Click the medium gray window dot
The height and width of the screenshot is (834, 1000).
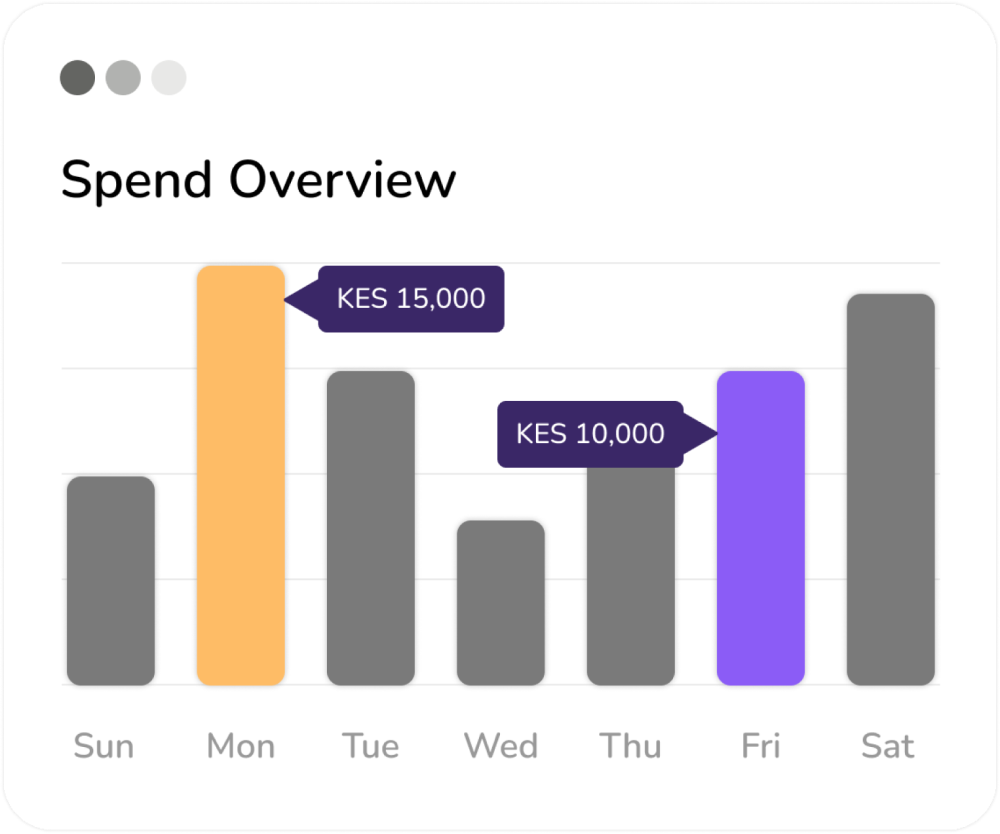pos(123,77)
